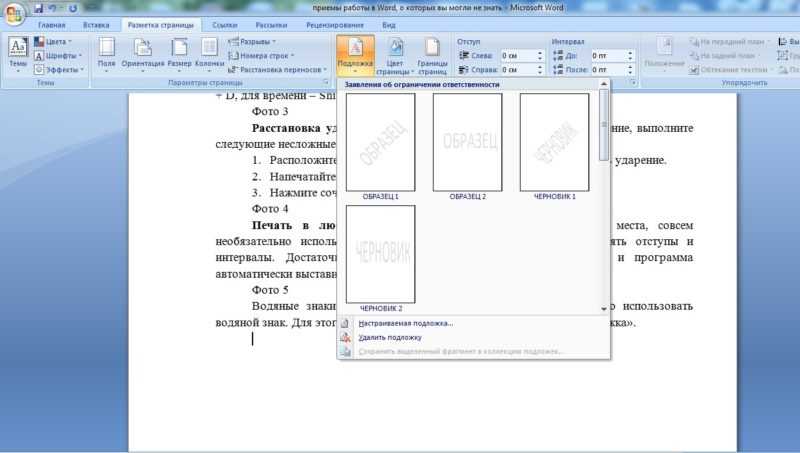Image resolution: width=800 pixels, height=453 pixels.
Task: Open Breaks (Разрывы) dropdown
Action: click(252, 41)
